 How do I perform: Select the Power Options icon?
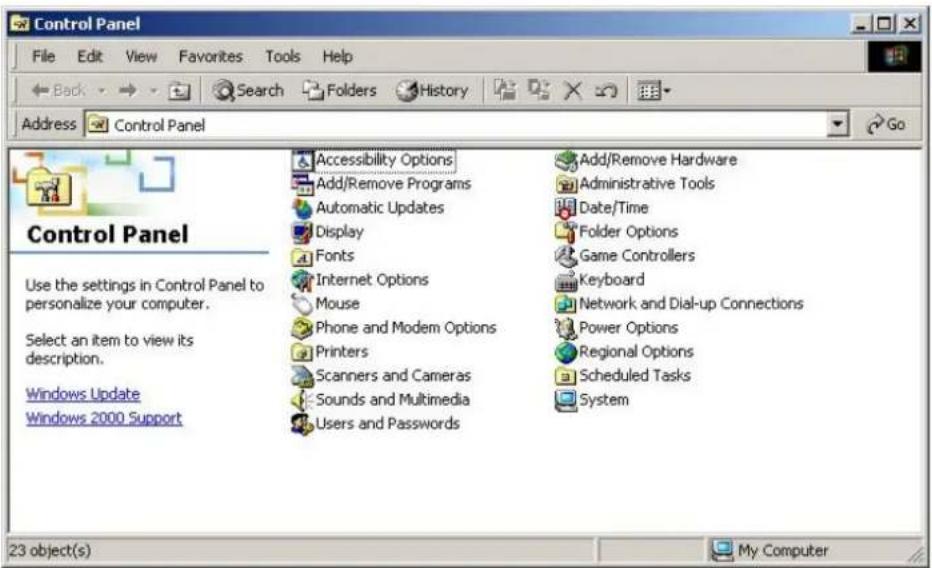566,328
